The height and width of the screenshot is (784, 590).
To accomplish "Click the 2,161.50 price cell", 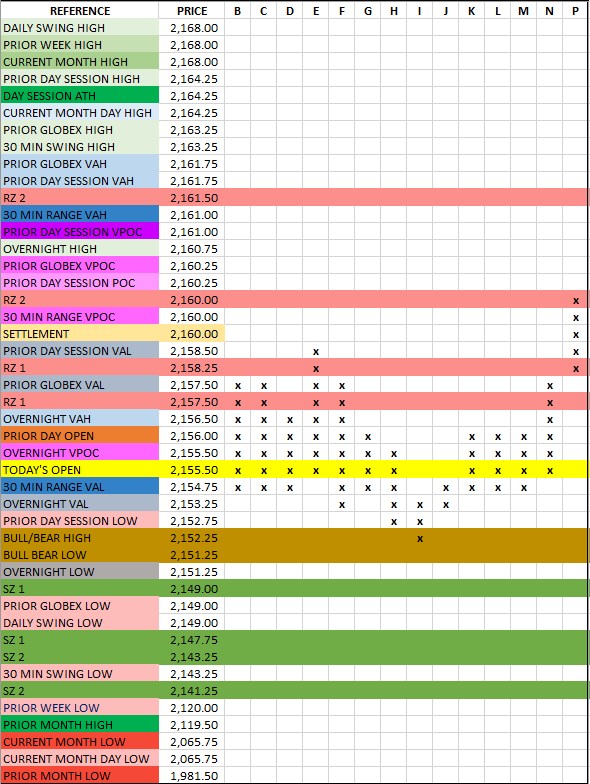I will 192,198.
